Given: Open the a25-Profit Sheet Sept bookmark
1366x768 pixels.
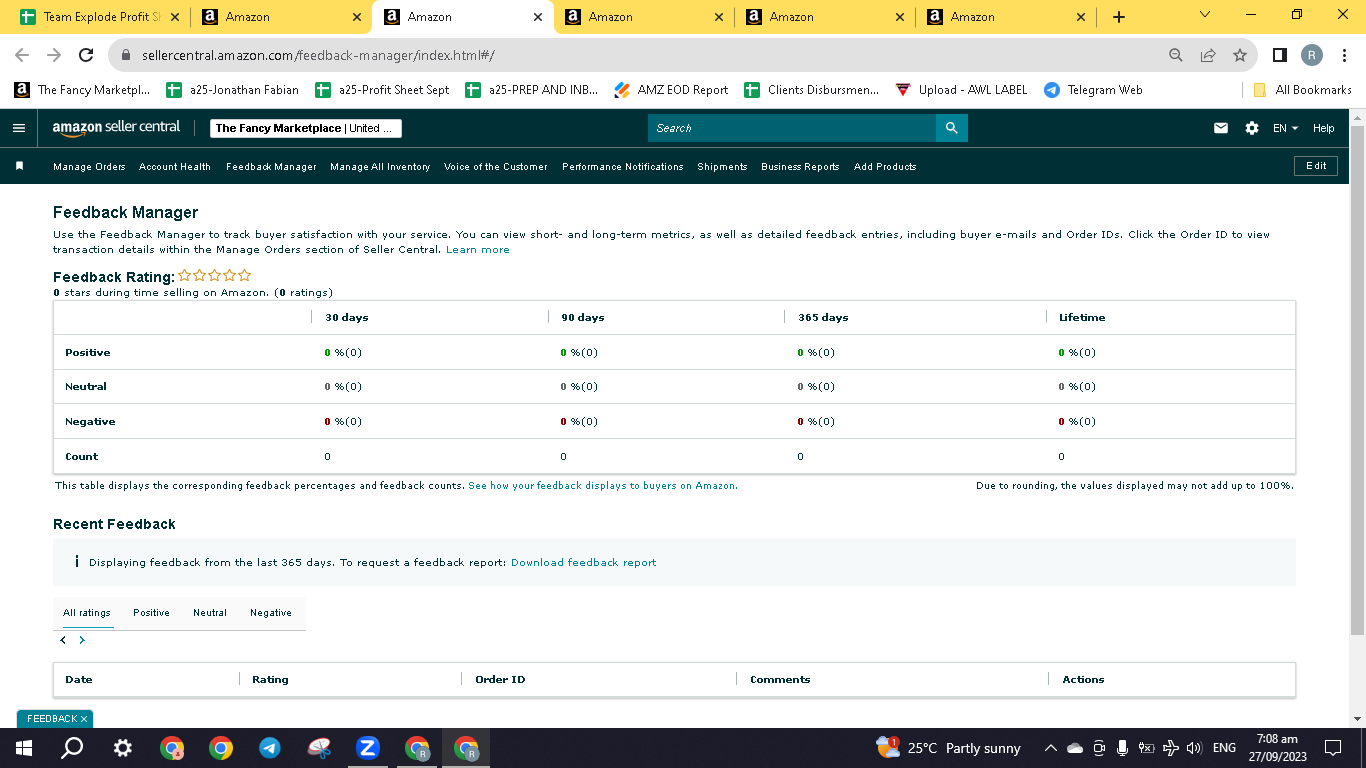Looking at the screenshot, I should tap(382, 90).
